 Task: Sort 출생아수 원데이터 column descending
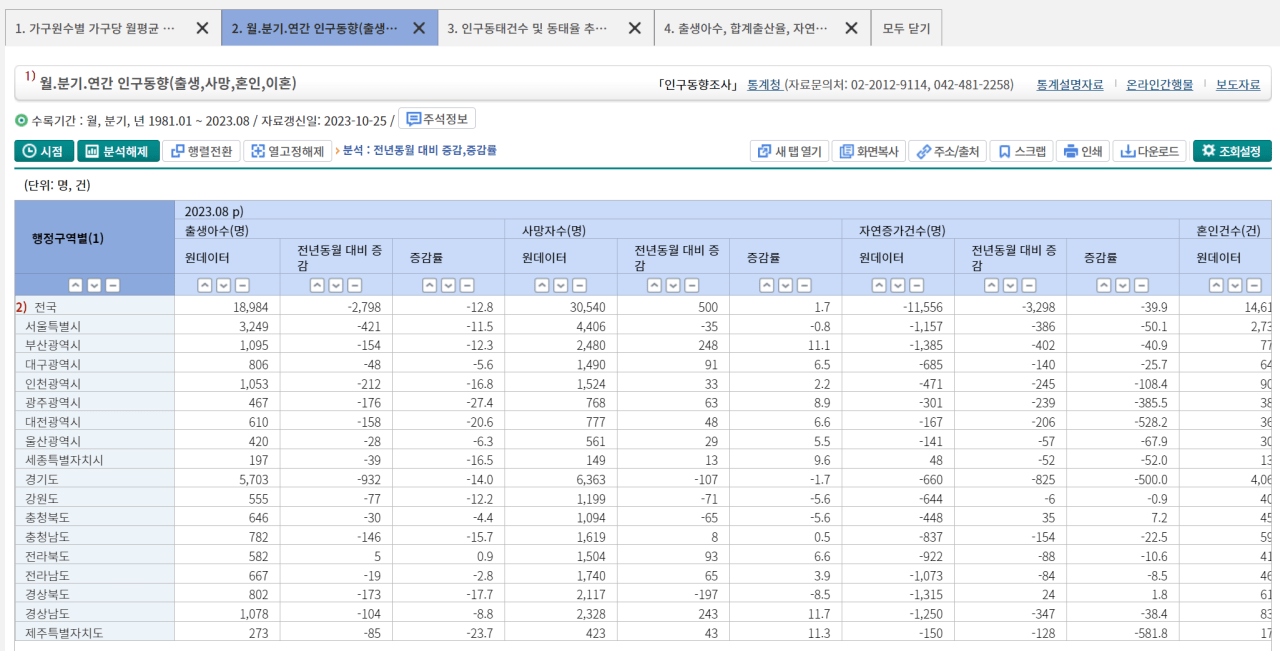click(x=224, y=285)
